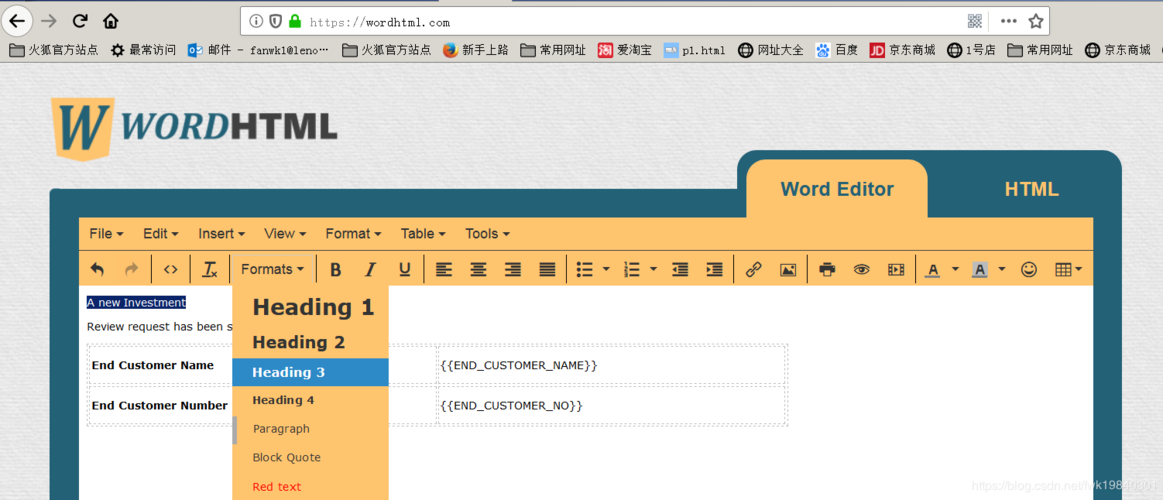This screenshot has width=1163, height=500.
Task: Click the browser forward arrow
Action: pyautogui.click(x=50, y=21)
